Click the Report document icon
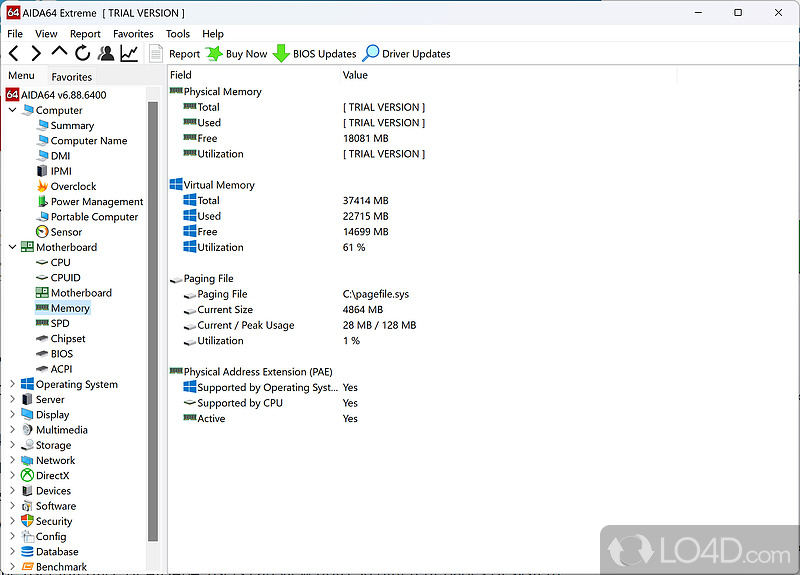 pyautogui.click(x=156, y=53)
